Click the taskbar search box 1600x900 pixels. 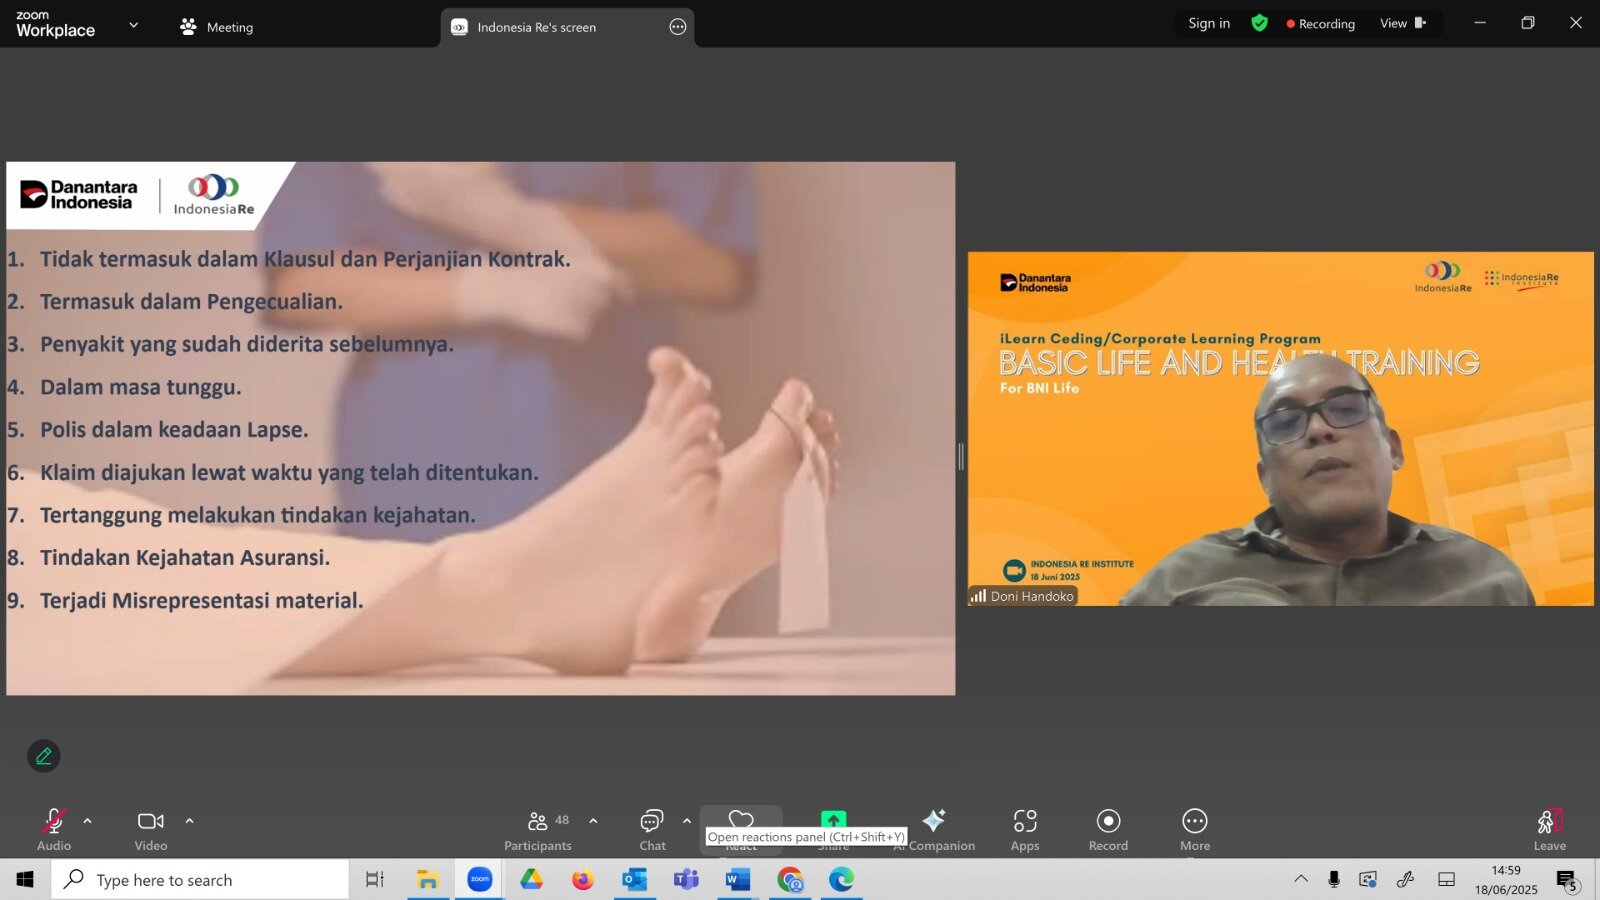click(200, 879)
